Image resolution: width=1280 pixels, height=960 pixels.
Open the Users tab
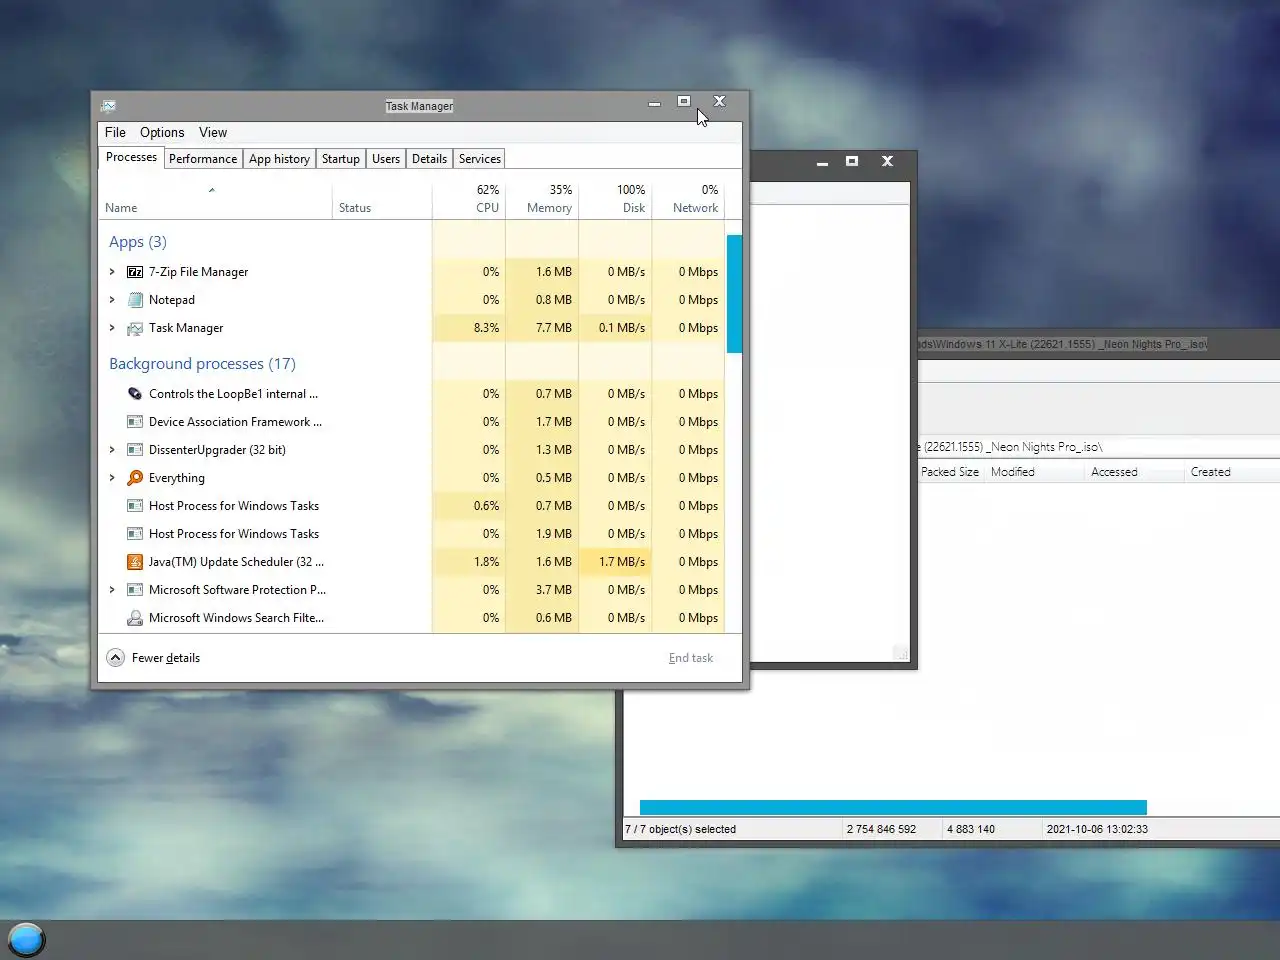pos(386,159)
